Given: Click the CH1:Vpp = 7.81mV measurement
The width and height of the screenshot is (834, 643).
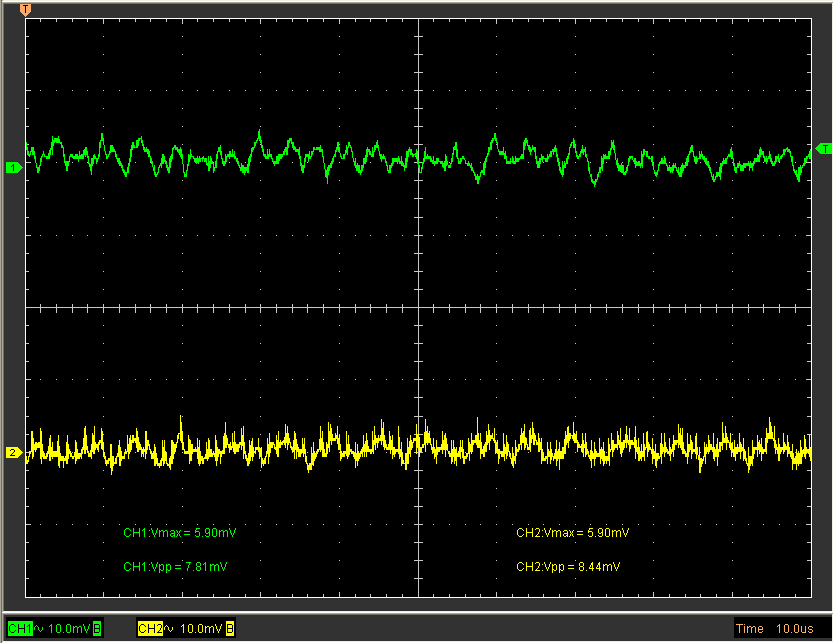Looking at the screenshot, I should (x=175, y=566).
